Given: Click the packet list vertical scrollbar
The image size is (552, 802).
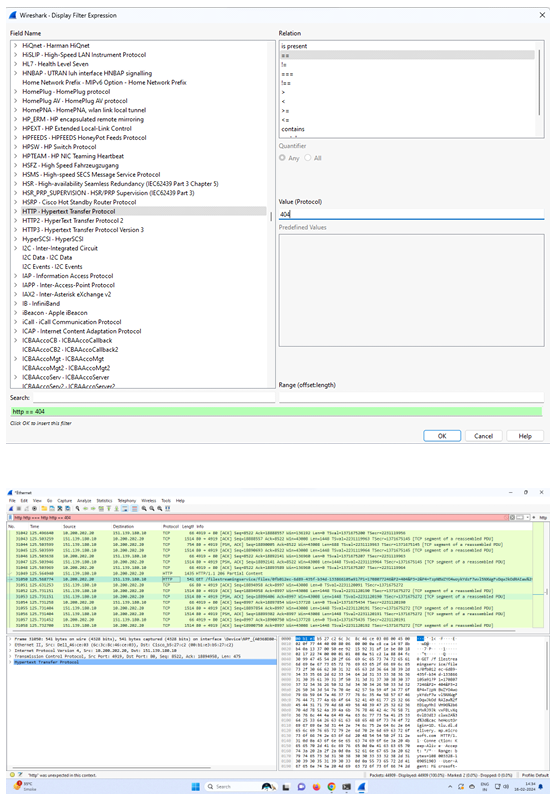Looking at the screenshot, I should tap(546, 592).
